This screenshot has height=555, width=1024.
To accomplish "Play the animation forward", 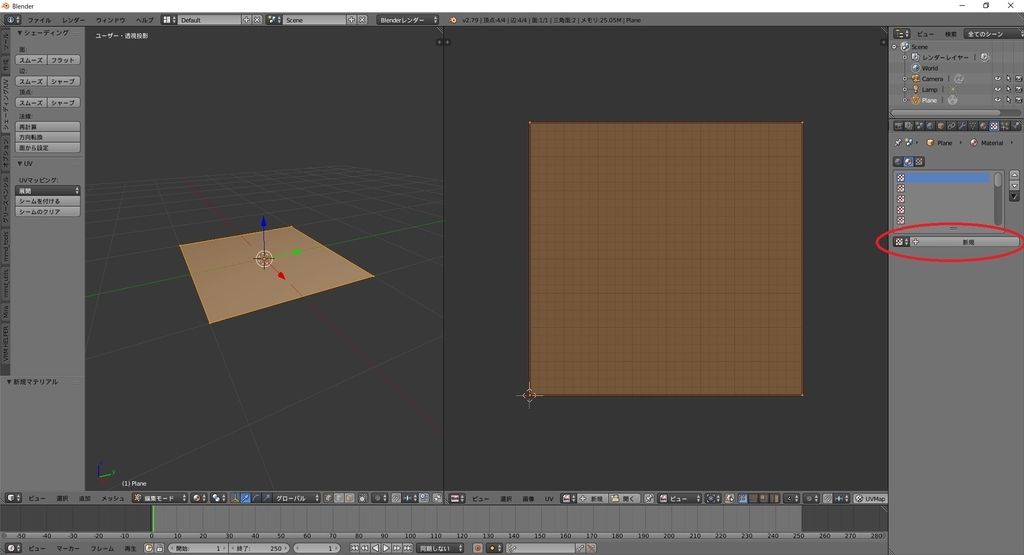I will point(386,548).
